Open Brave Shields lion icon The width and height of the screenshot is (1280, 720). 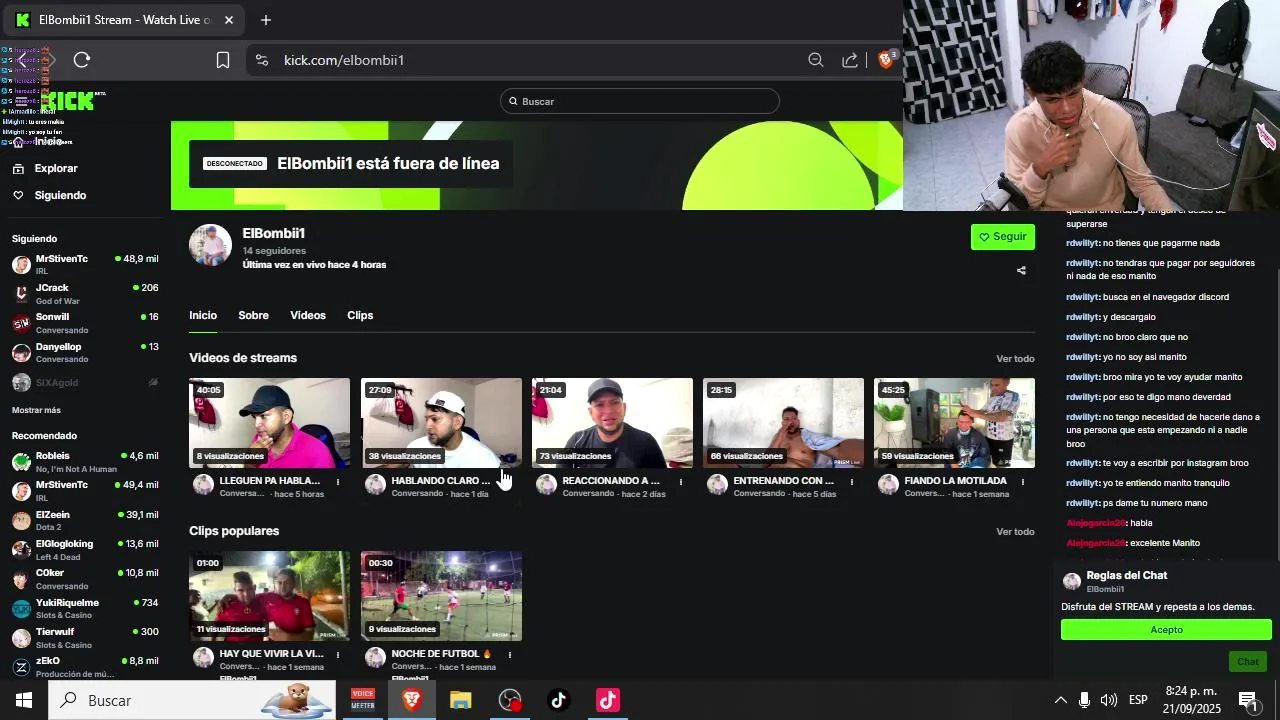pyautogui.click(x=886, y=60)
